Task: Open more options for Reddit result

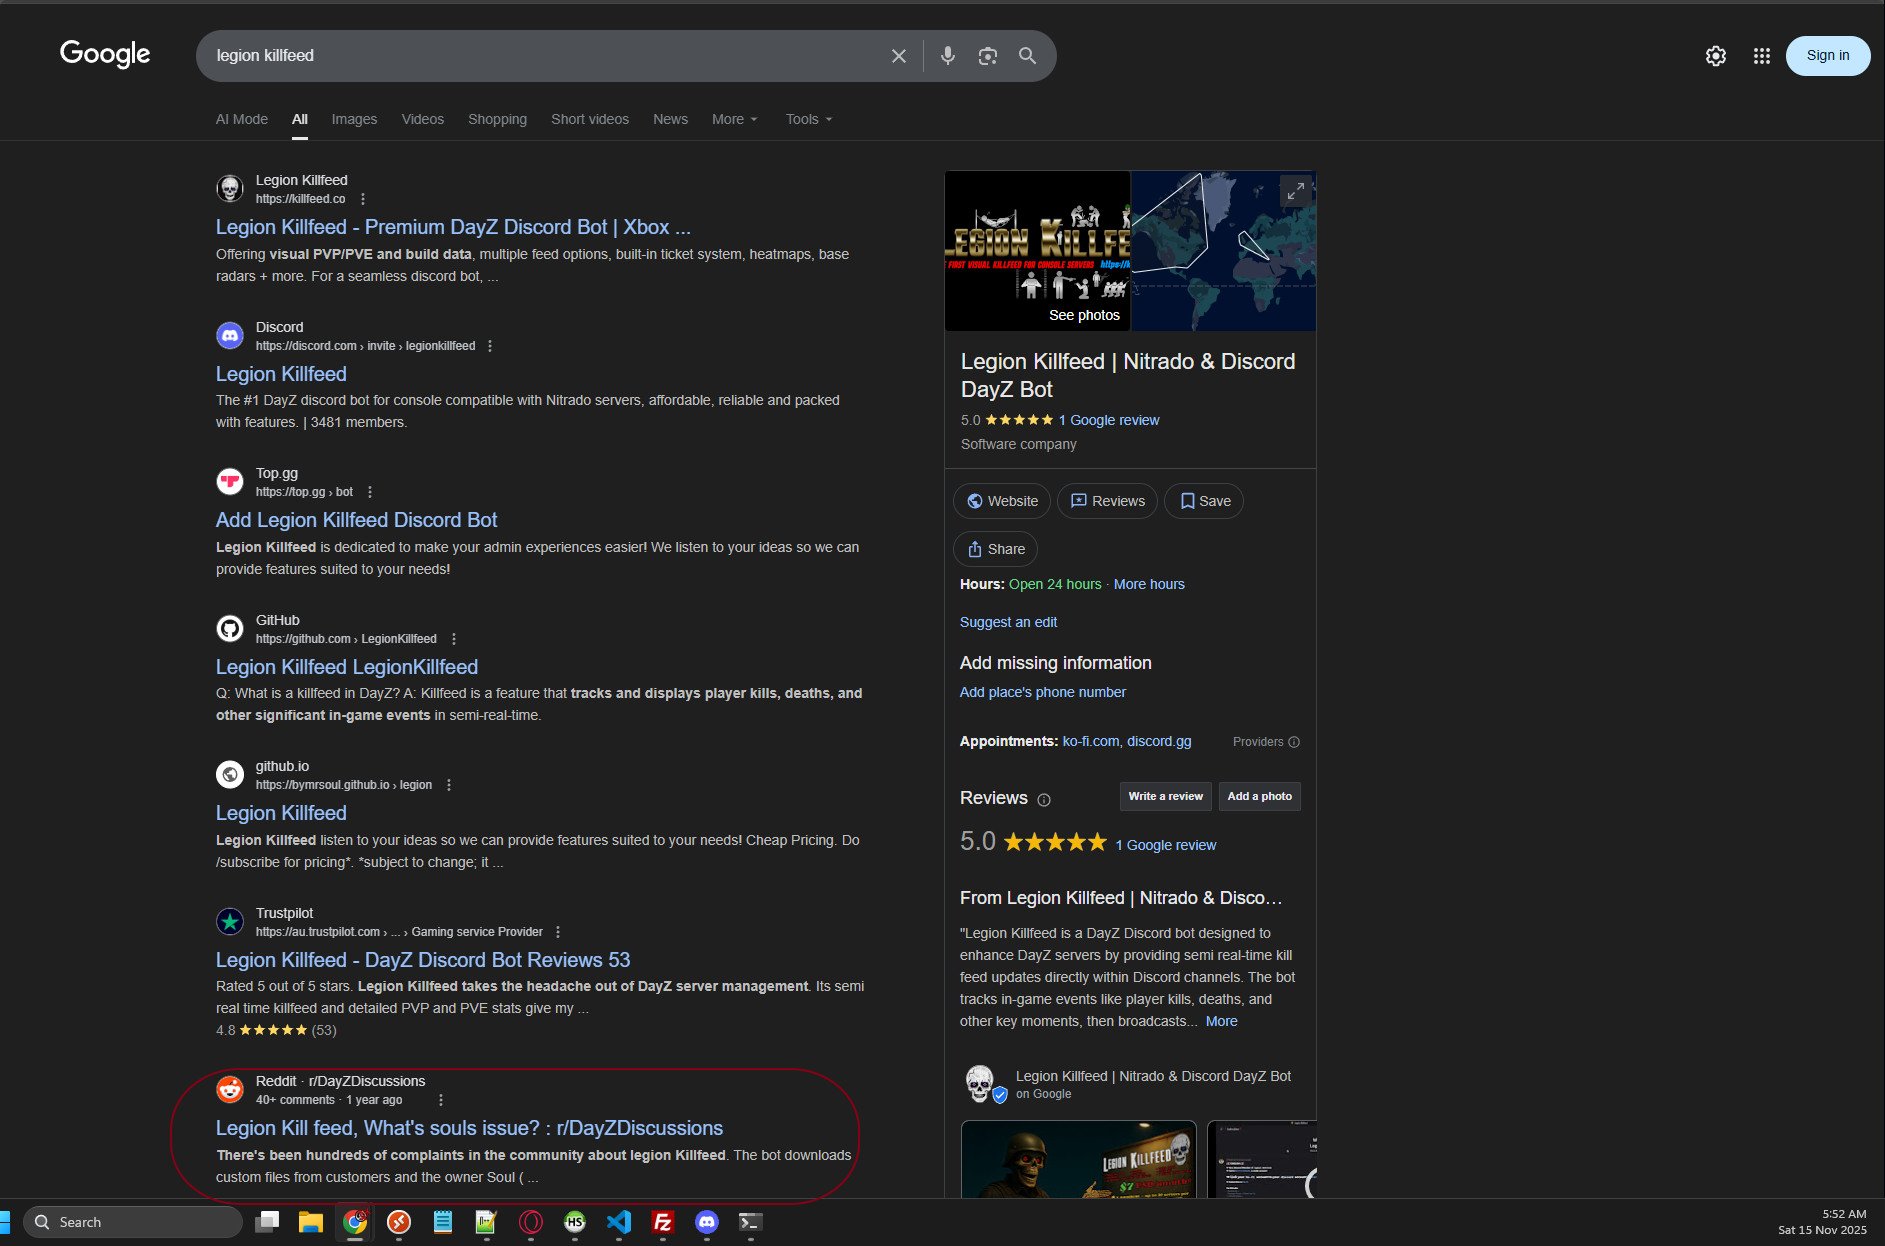Action: point(441,1100)
